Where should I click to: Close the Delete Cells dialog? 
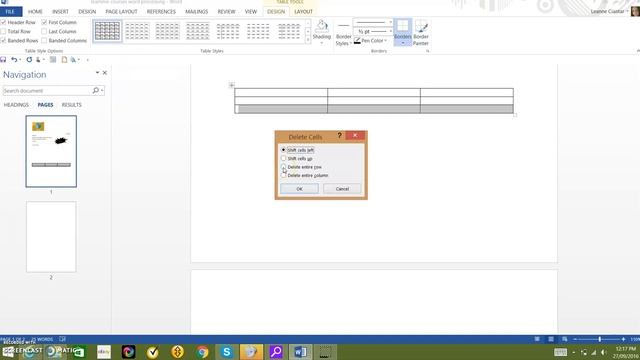[x=355, y=136]
